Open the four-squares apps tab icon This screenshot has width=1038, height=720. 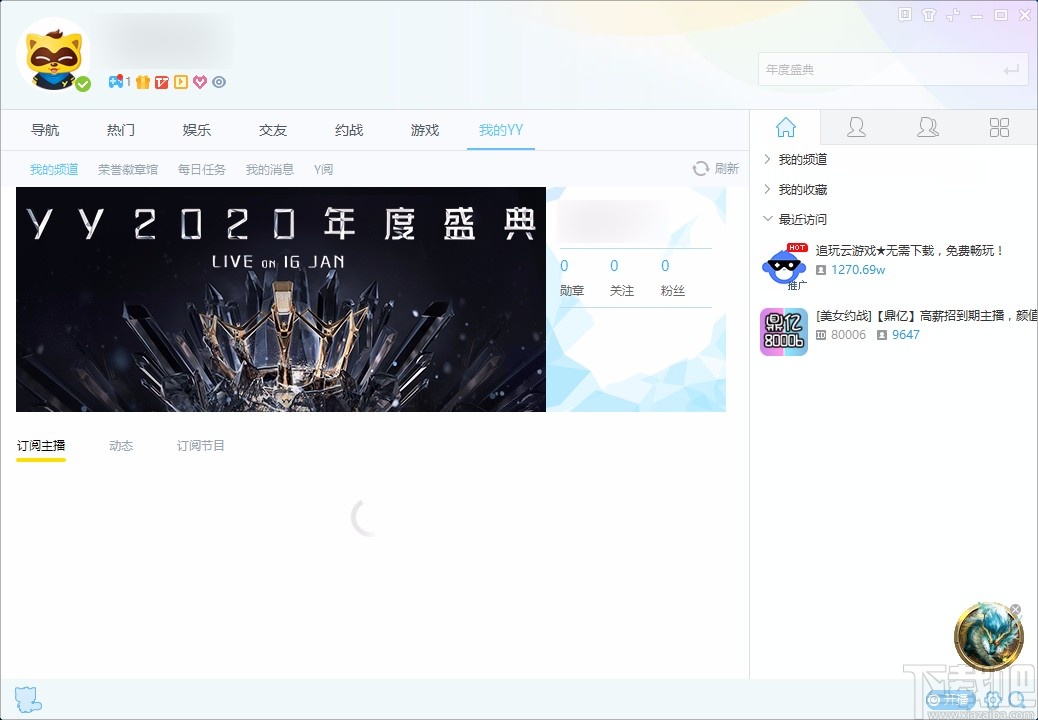999,127
